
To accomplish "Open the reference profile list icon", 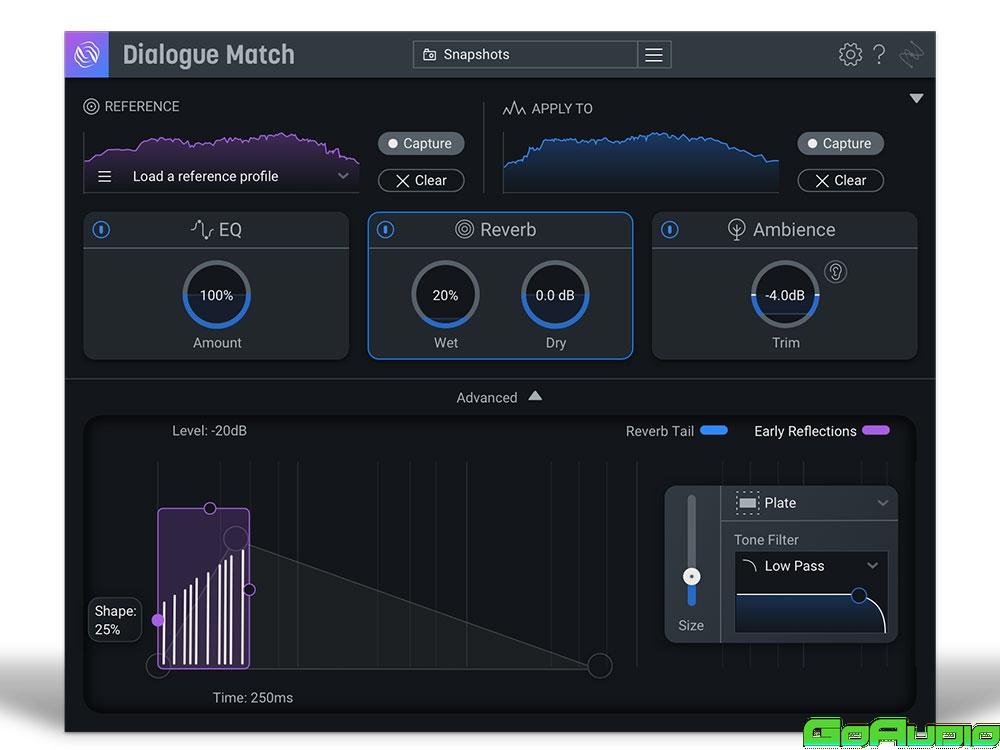I will tap(105, 177).
